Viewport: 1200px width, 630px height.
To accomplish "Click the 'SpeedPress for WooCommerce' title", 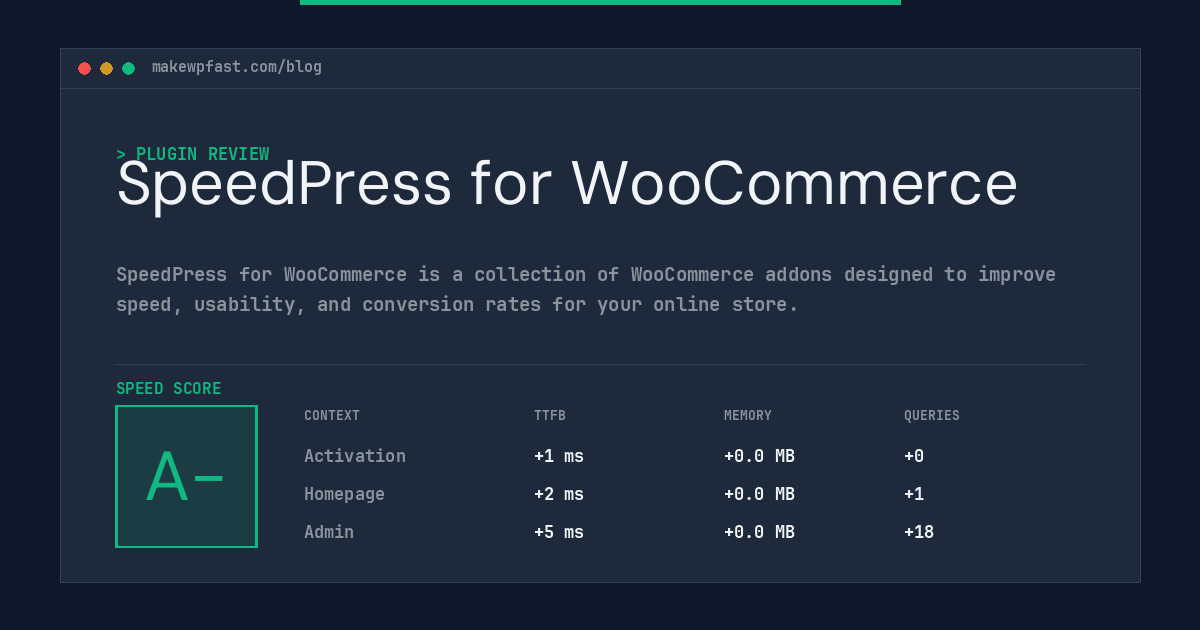I will pos(567,185).
